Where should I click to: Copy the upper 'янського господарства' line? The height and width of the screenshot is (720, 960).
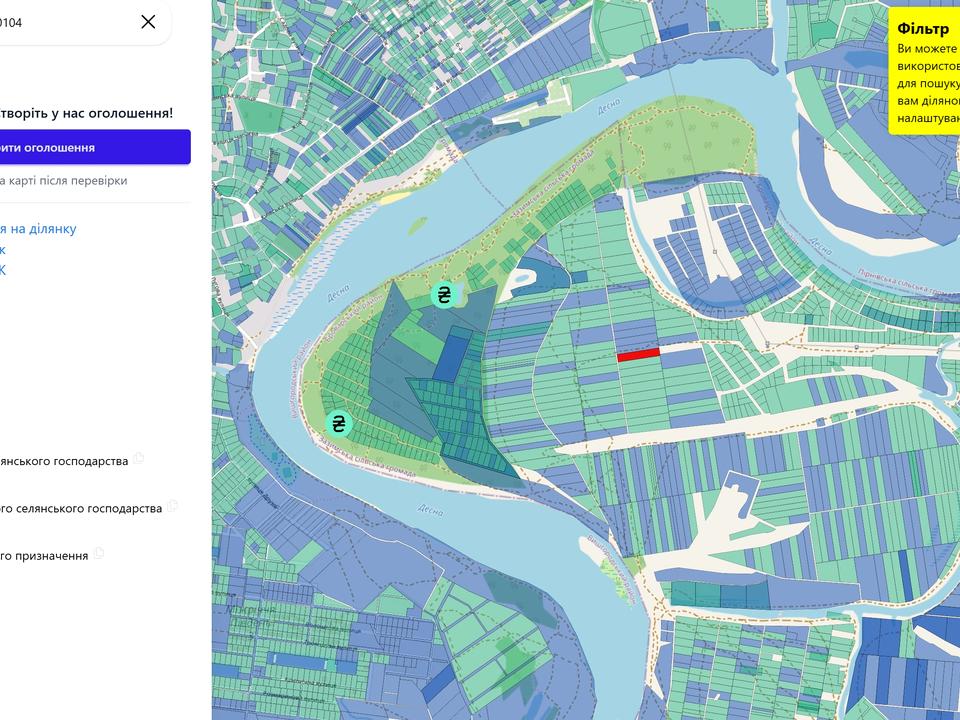click(138, 458)
